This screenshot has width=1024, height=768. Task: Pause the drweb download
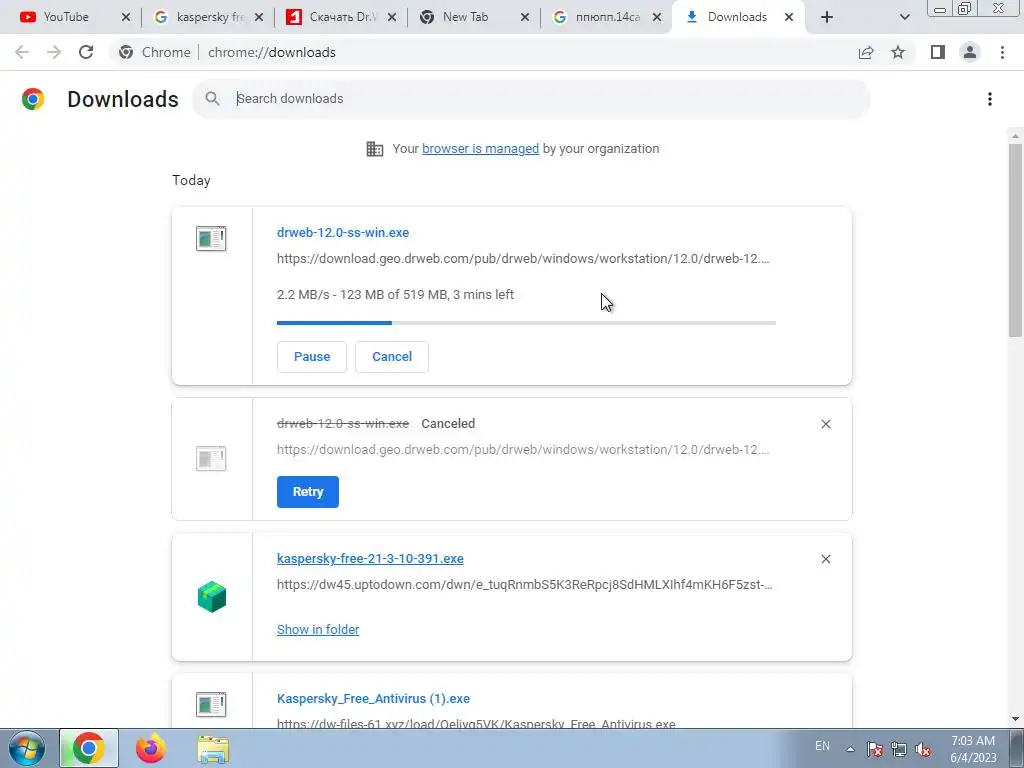312,357
